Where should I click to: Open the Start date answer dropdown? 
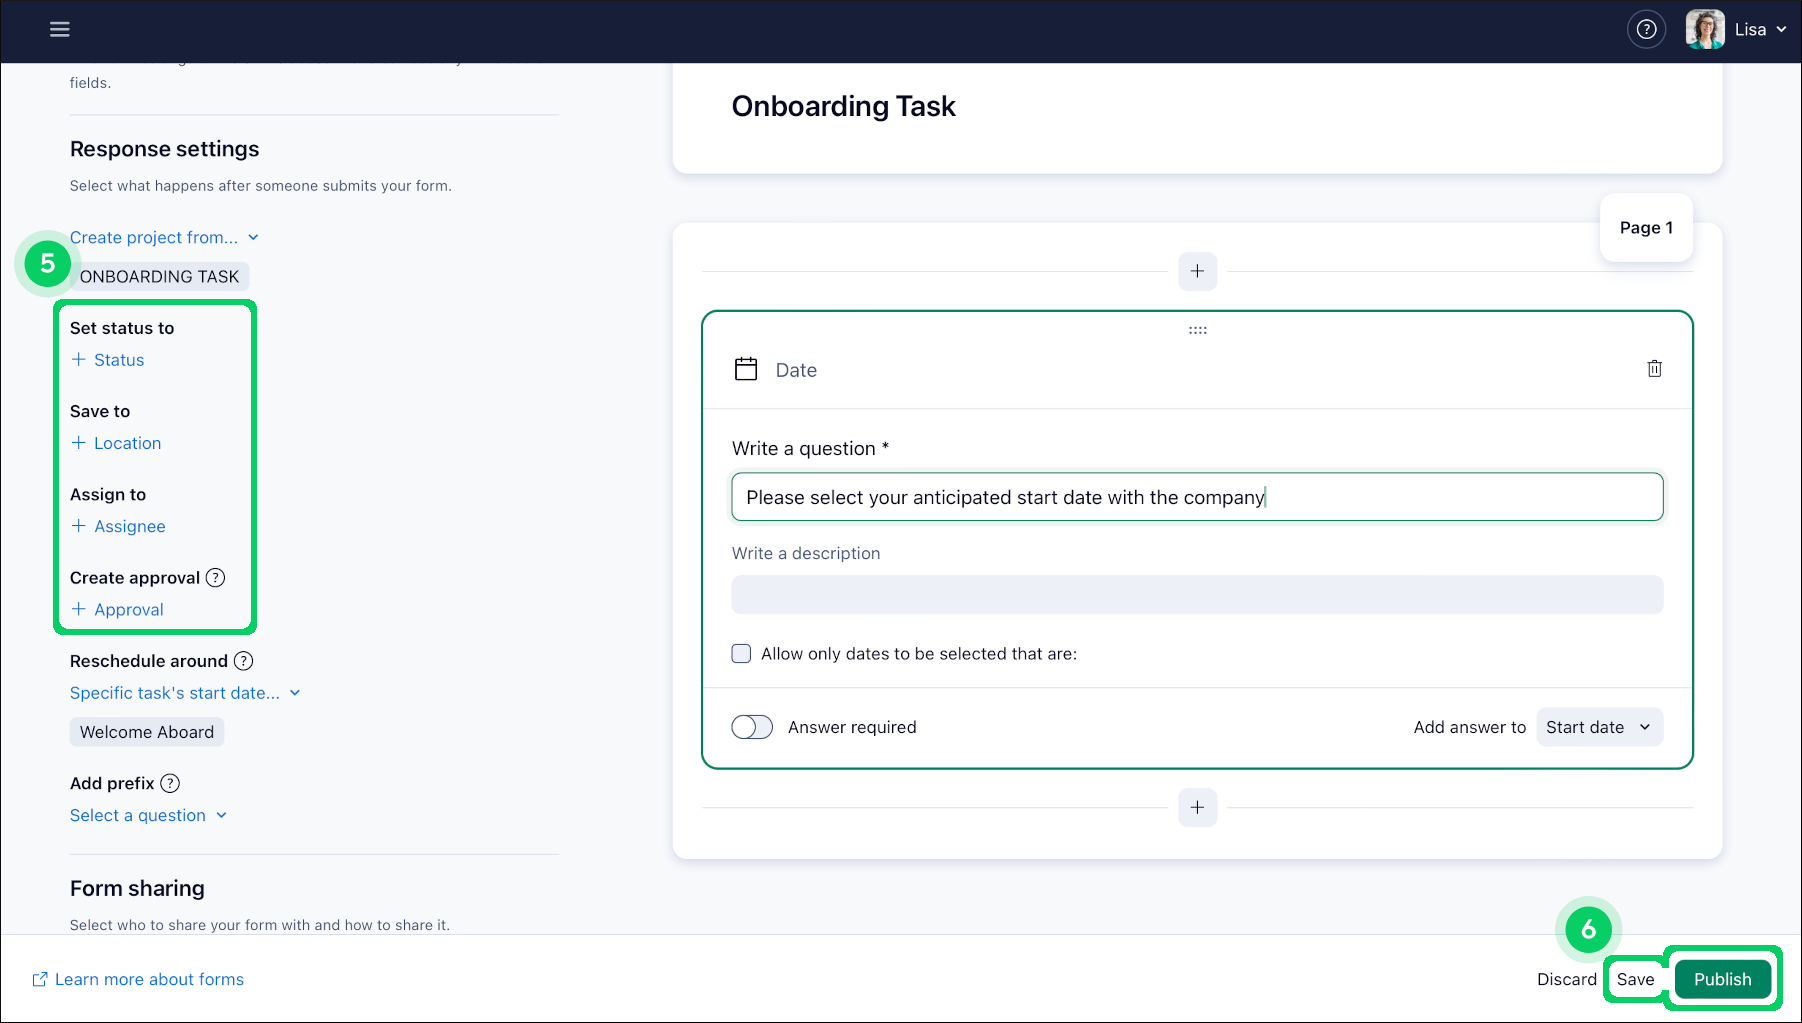point(1598,727)
